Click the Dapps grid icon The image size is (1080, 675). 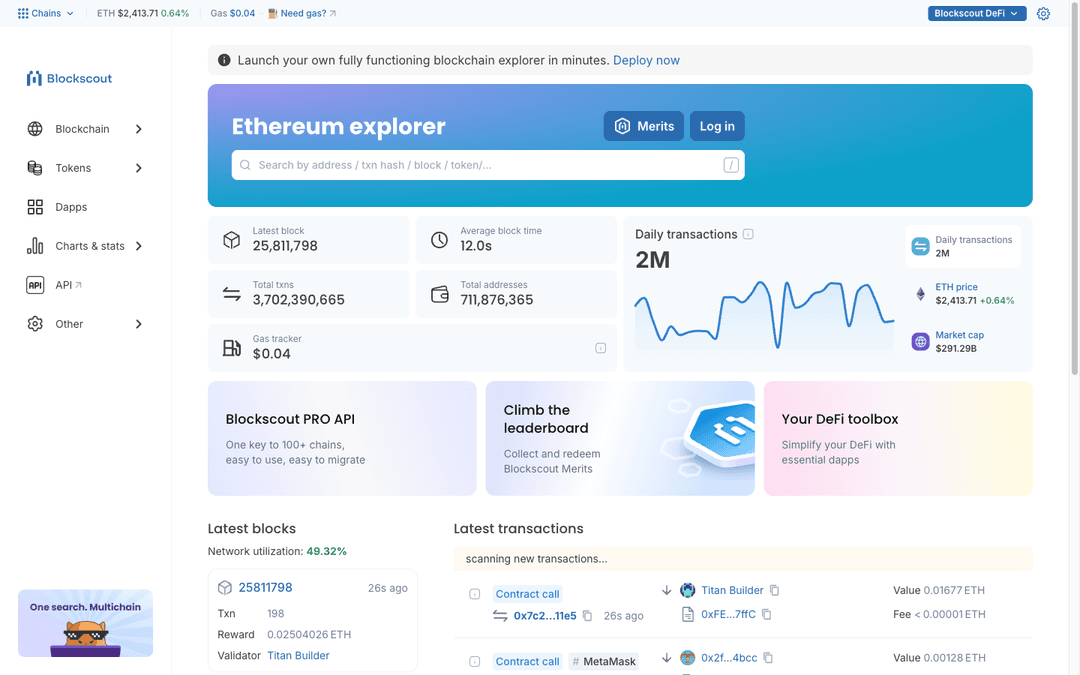click(35, 207)
